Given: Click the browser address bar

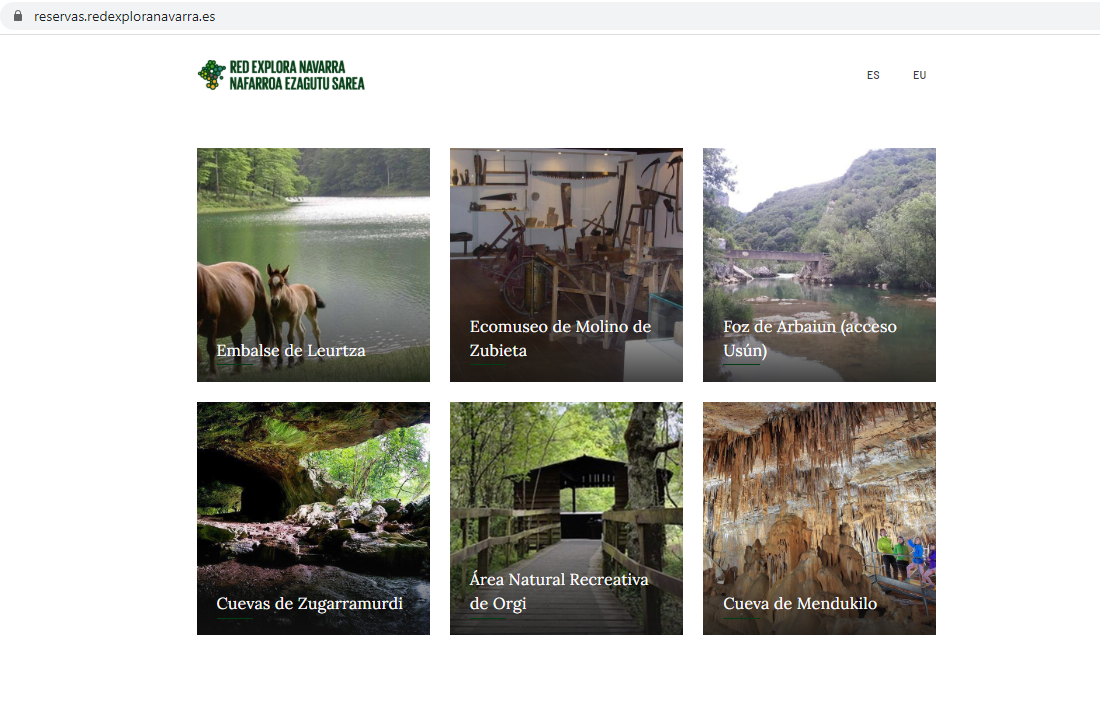Looking at the screenshot, I should 400,16.
